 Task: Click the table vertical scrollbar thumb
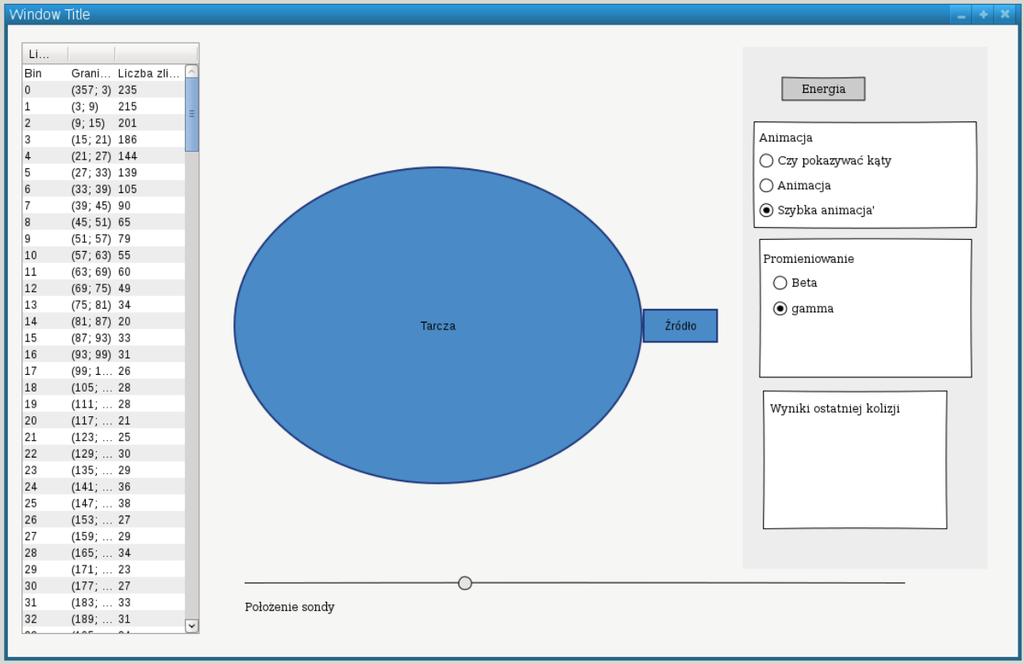[191, 115]
